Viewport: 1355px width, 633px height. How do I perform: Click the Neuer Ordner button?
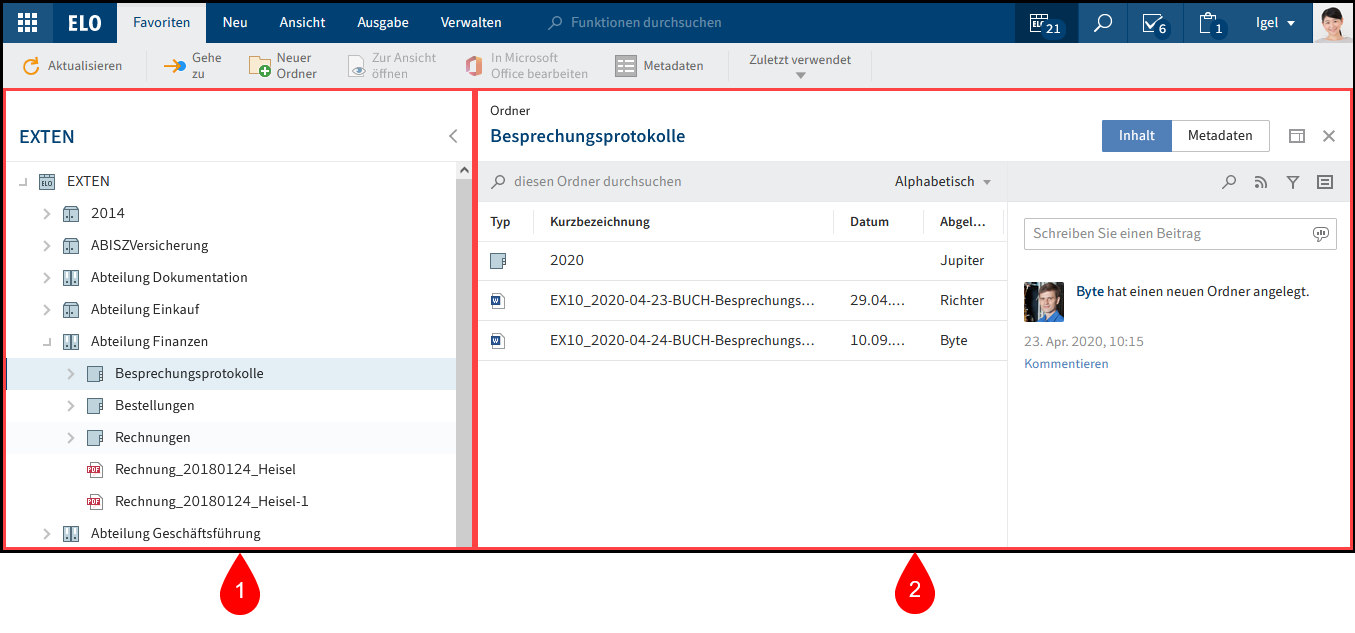283,65
